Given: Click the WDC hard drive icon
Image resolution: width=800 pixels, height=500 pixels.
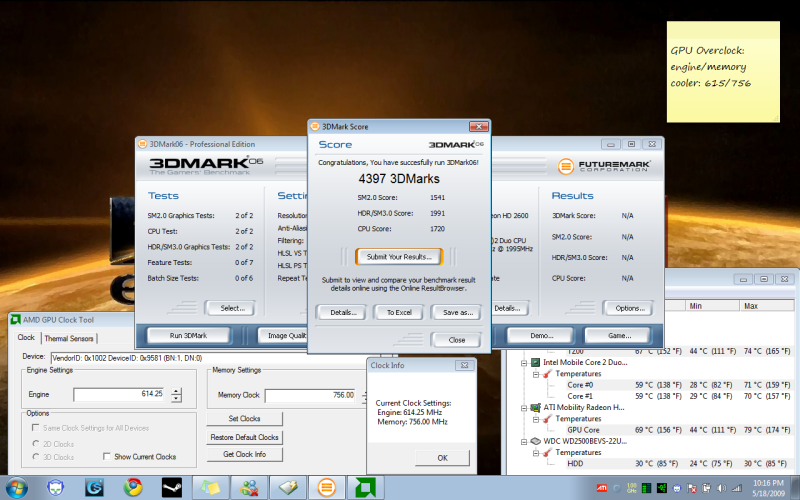Looking at the screenshot, I should tap(535, 441).
